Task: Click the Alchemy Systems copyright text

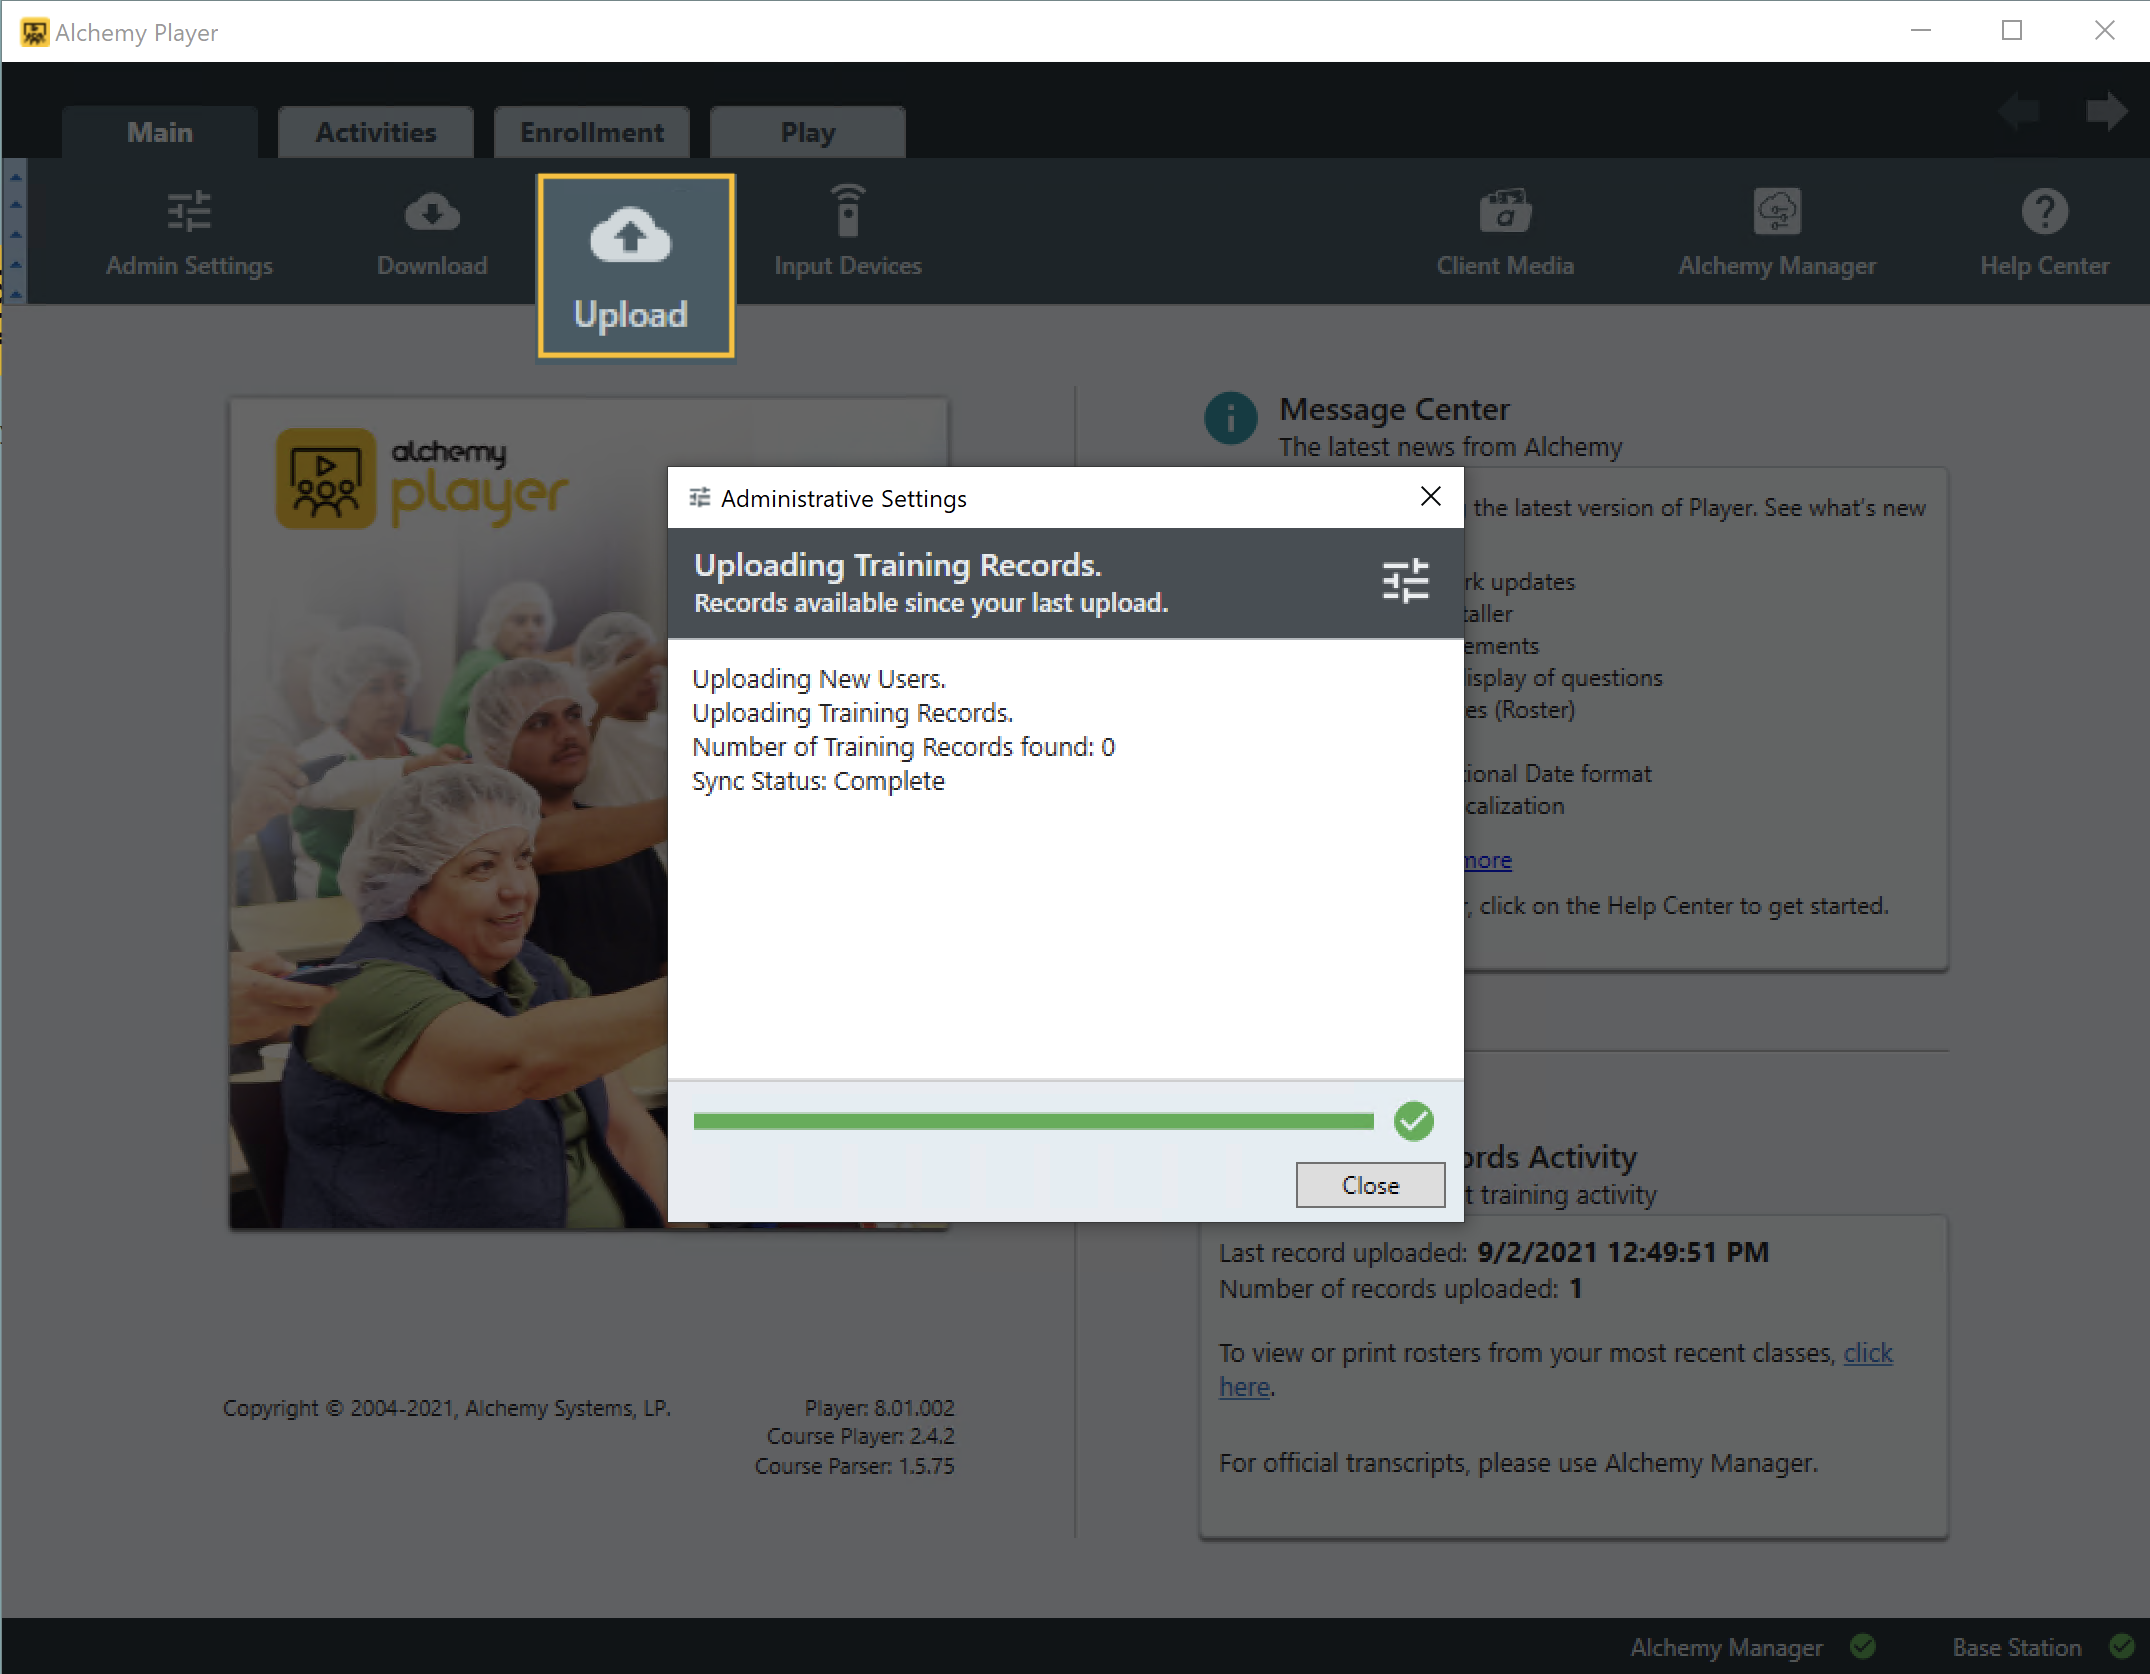Action: coord(447,1408)
